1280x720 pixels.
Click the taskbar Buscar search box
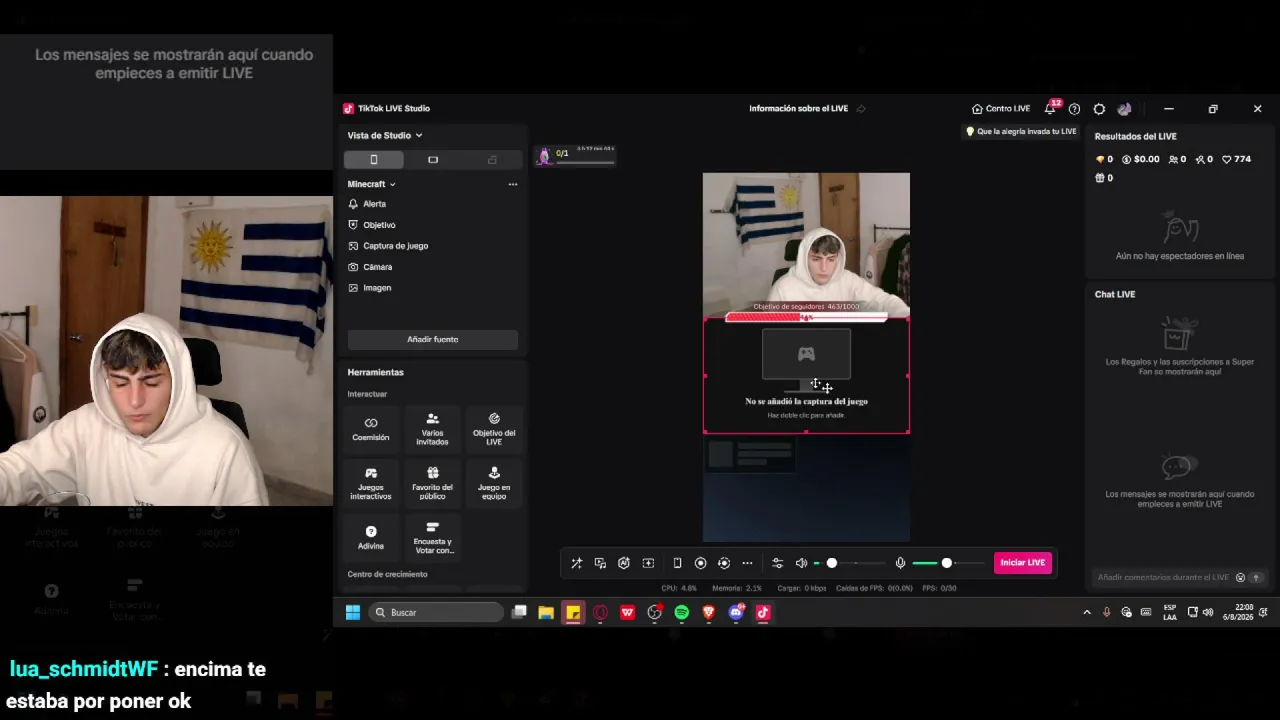(437, 613)
